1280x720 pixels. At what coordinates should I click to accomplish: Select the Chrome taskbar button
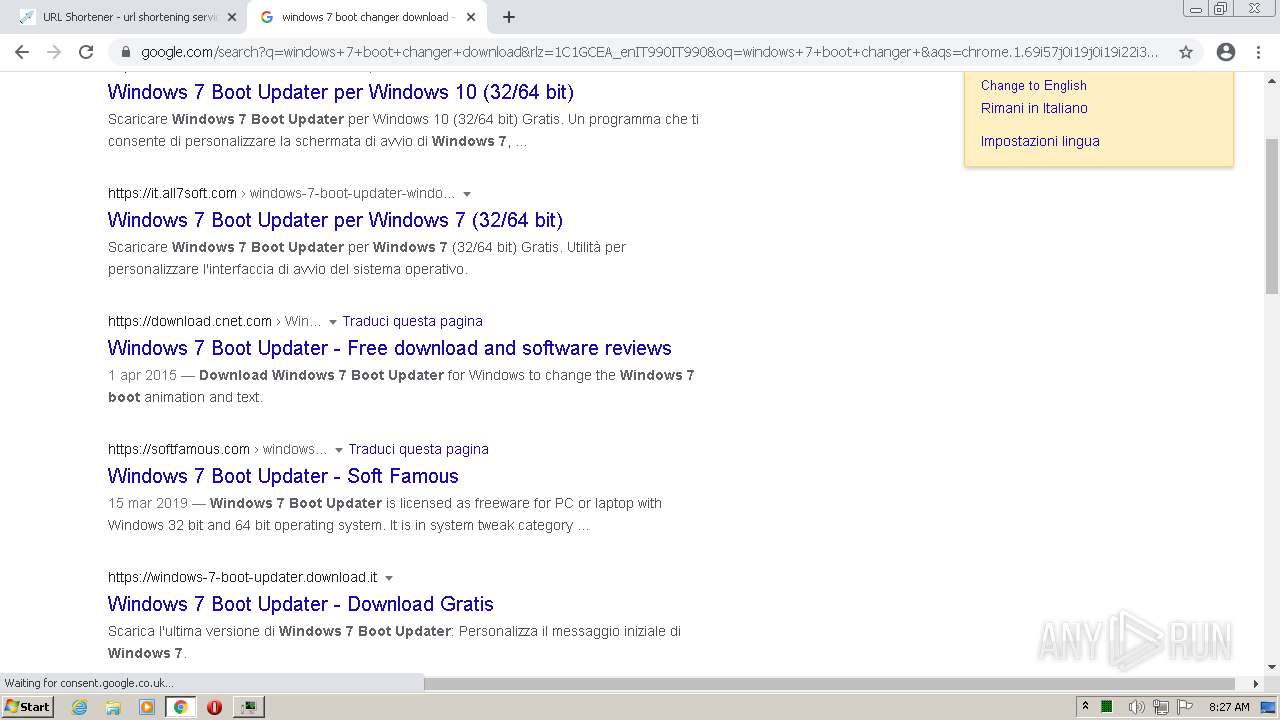pos(181,707)
